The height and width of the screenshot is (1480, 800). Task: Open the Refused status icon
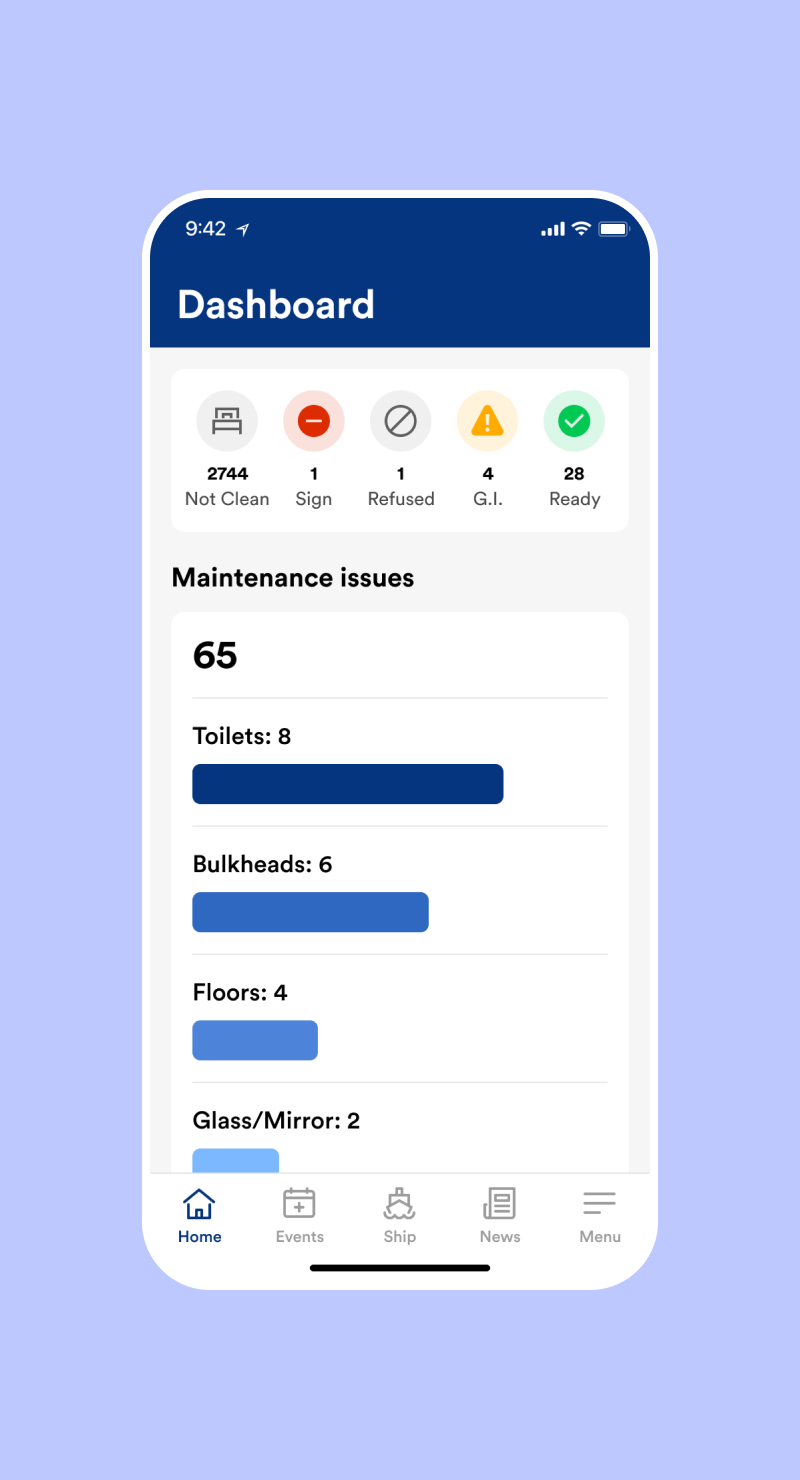click(401, 421)
